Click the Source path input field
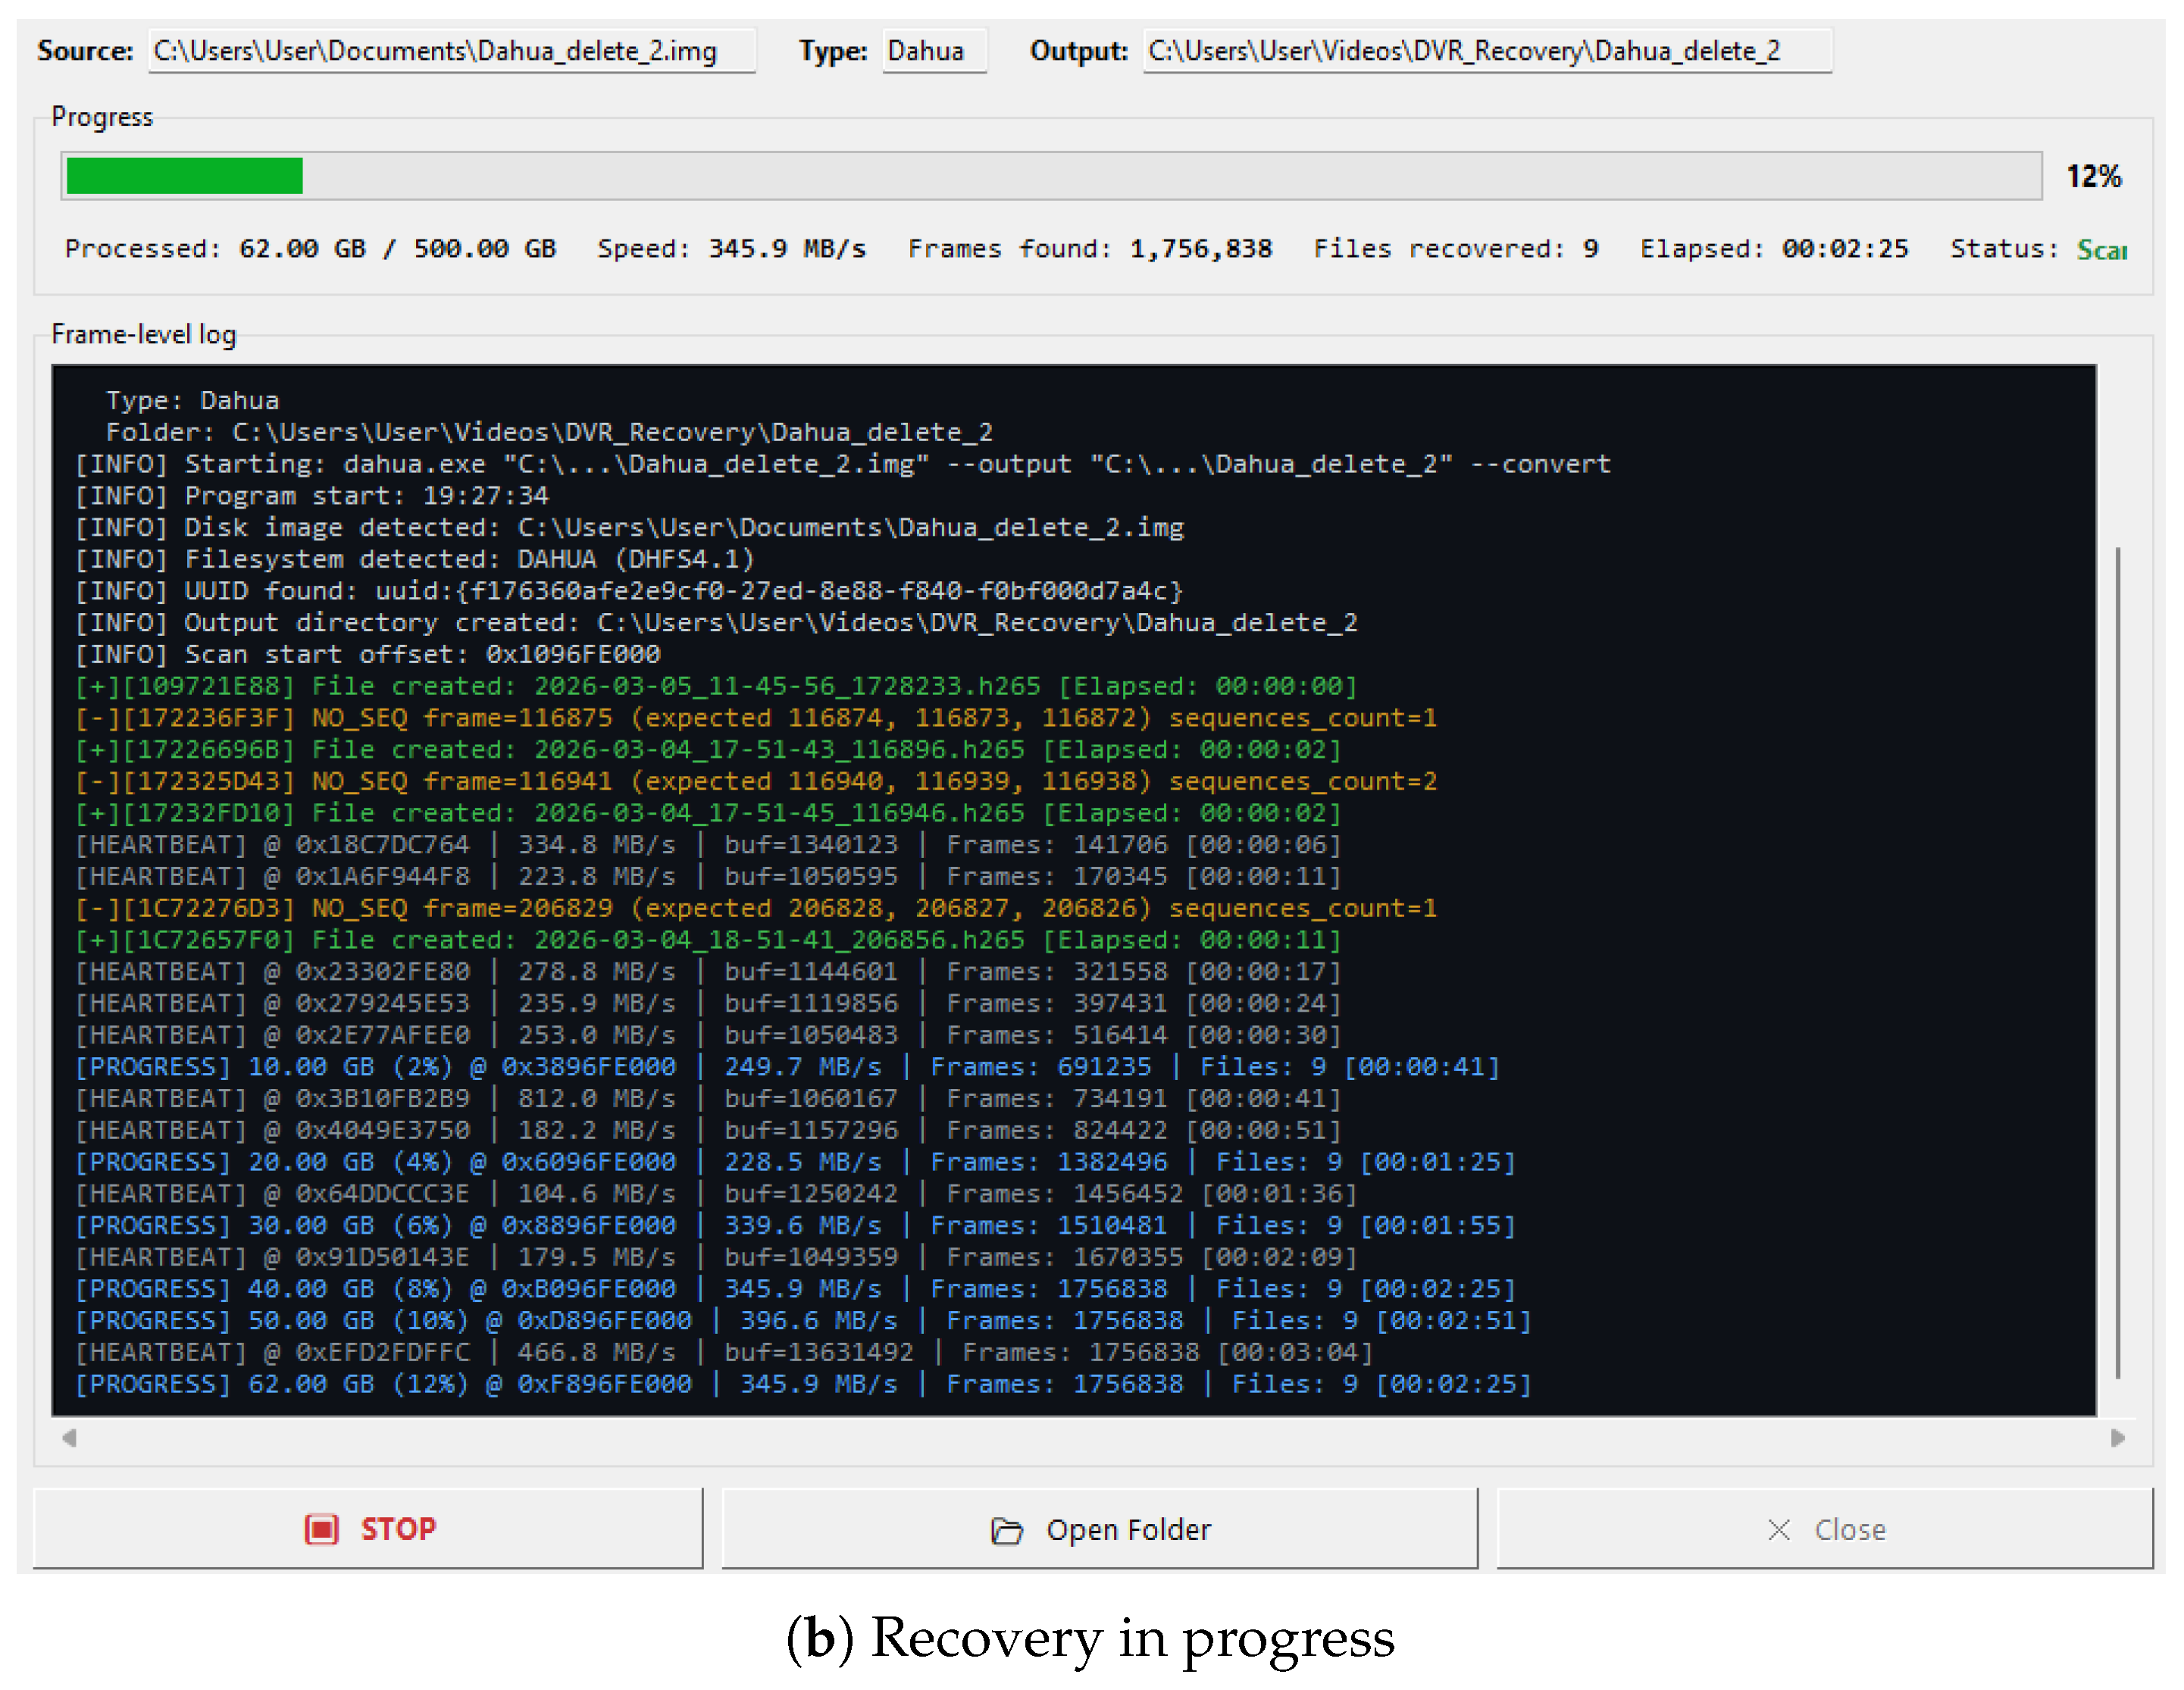This screenshot has width=2184, height=1690. [x=452, y=51]
